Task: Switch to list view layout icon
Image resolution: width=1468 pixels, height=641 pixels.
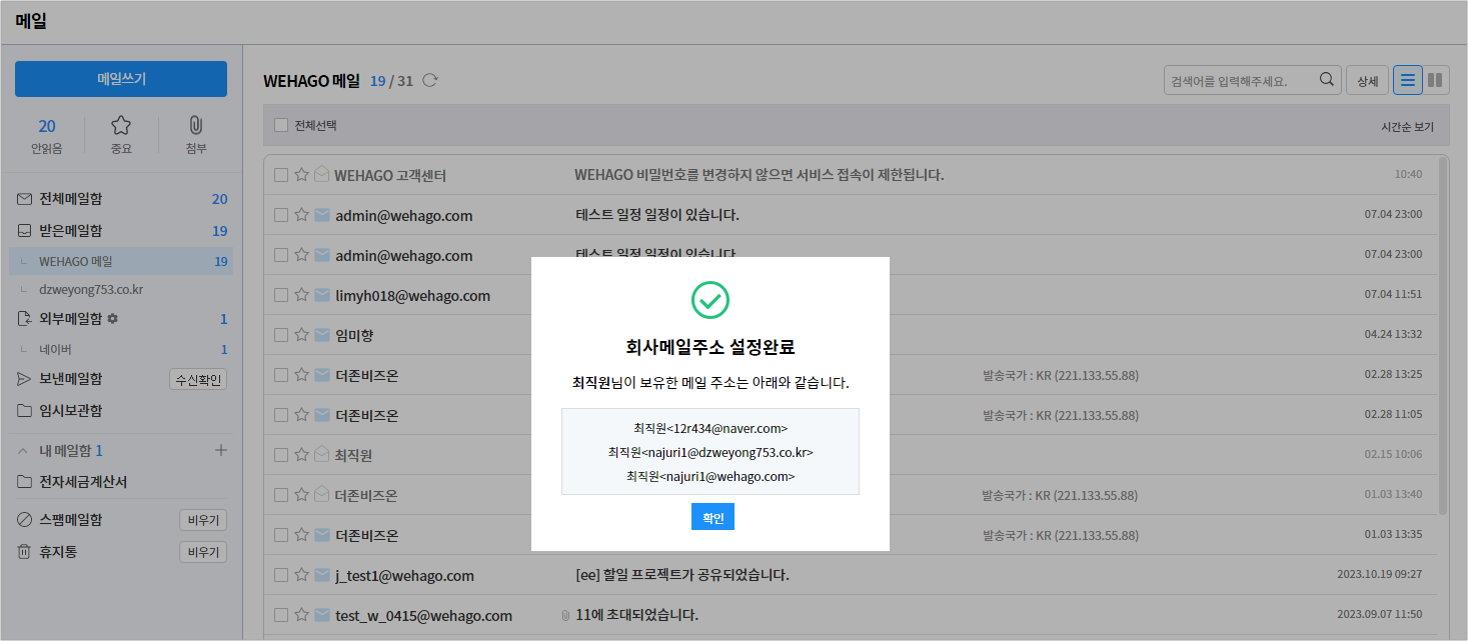Action: point(1407,81)
